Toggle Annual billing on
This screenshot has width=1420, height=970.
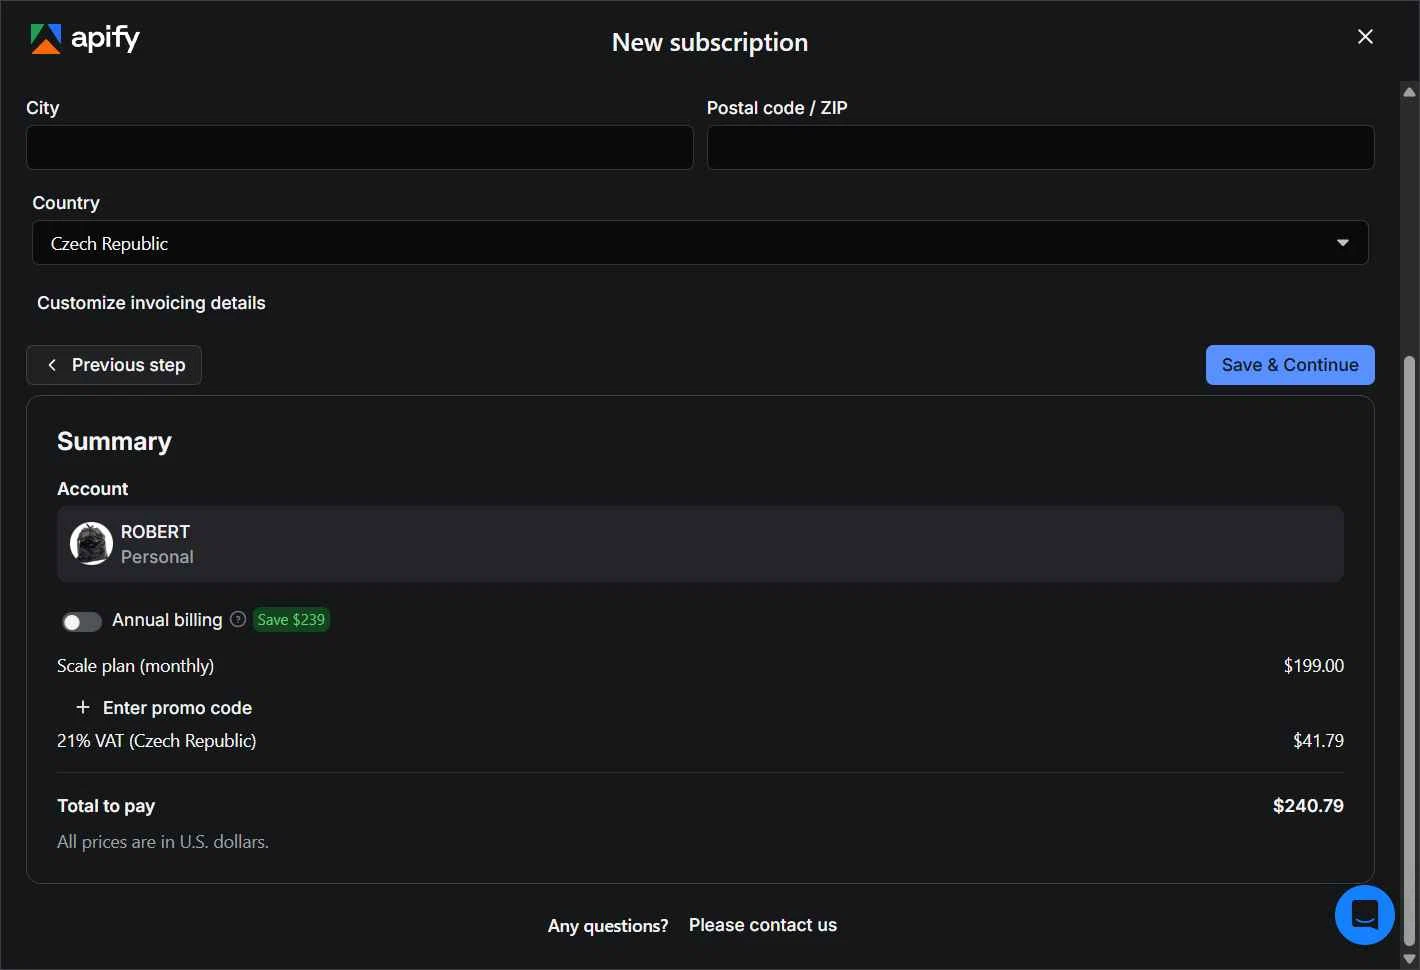pyautogui.click(x=82, y=621)
